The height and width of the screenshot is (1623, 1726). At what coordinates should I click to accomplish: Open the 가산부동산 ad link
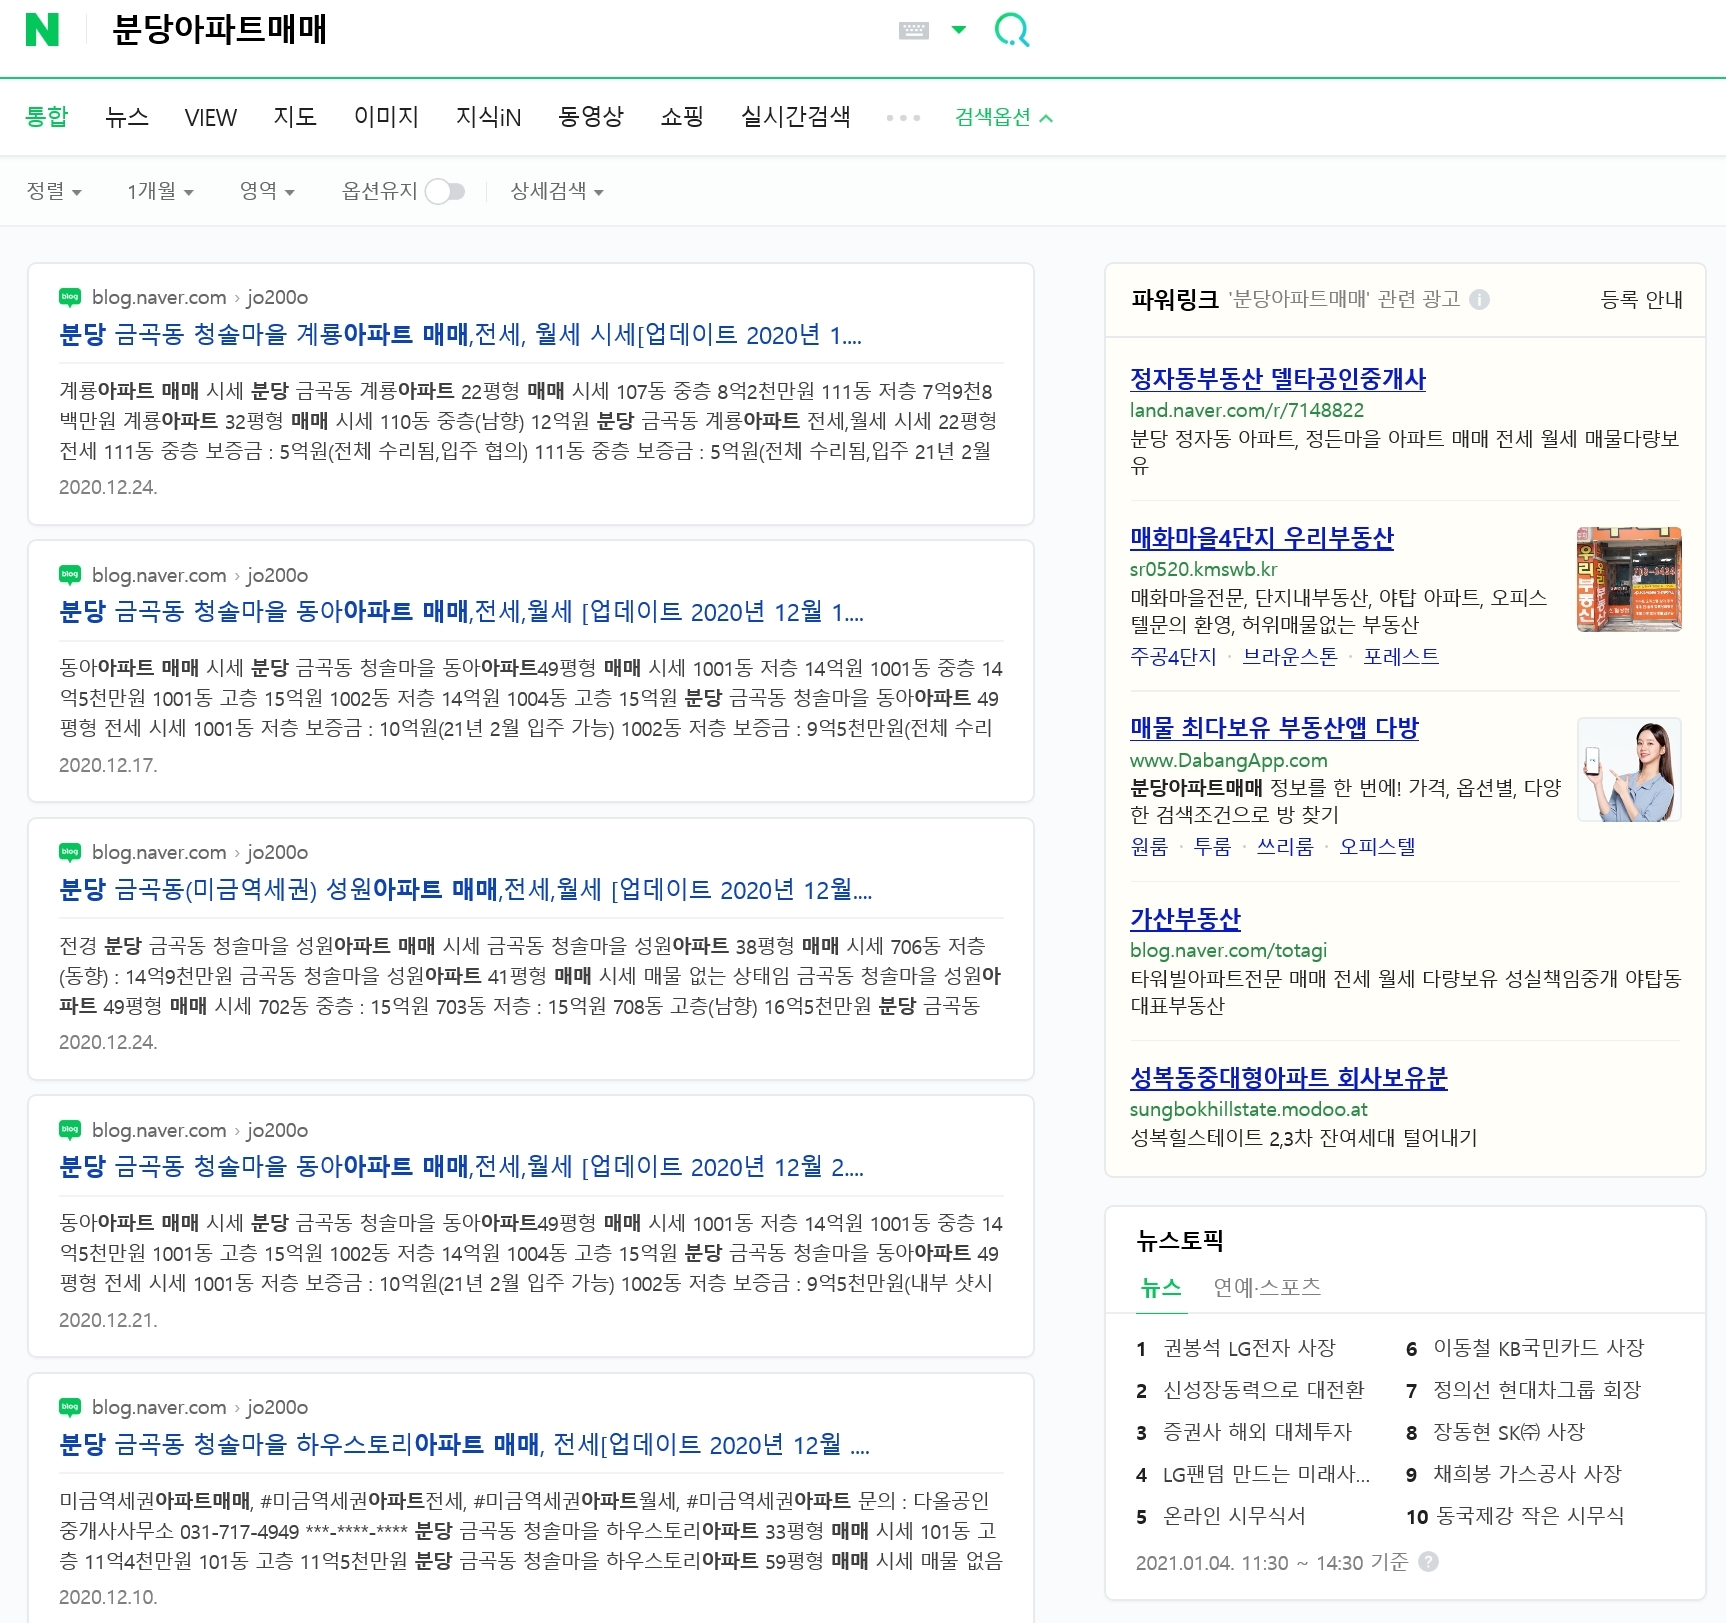point(1185,918)
